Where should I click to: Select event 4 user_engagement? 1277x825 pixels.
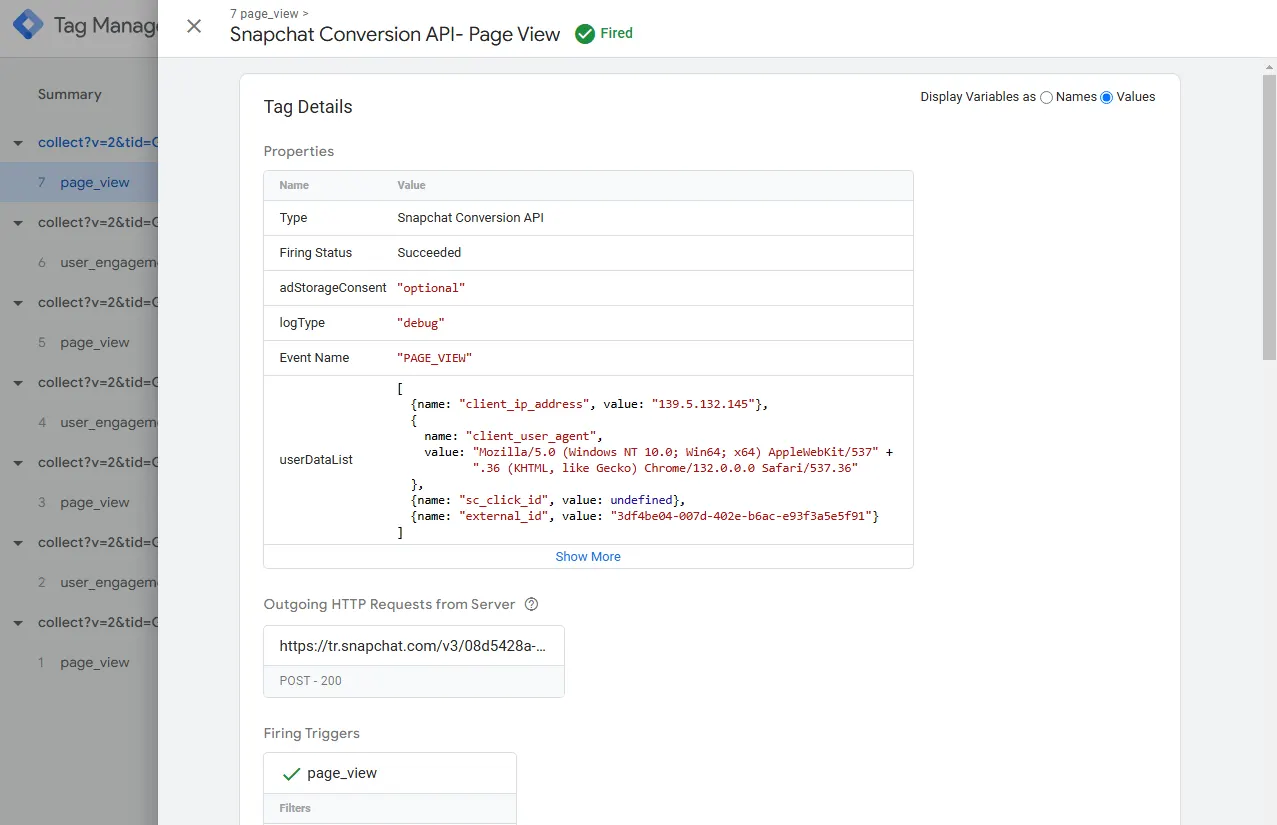point(79,423)
